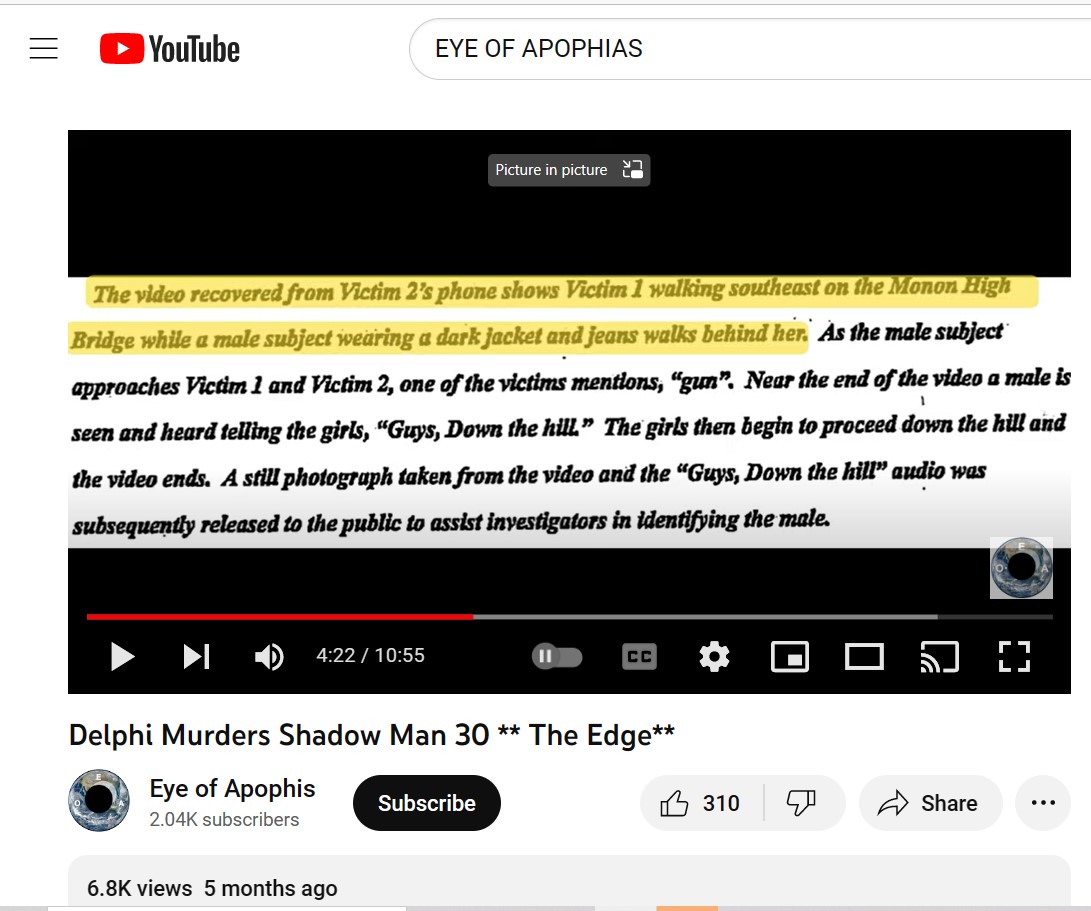Click the video frame to toggle playback

(569, 412)
